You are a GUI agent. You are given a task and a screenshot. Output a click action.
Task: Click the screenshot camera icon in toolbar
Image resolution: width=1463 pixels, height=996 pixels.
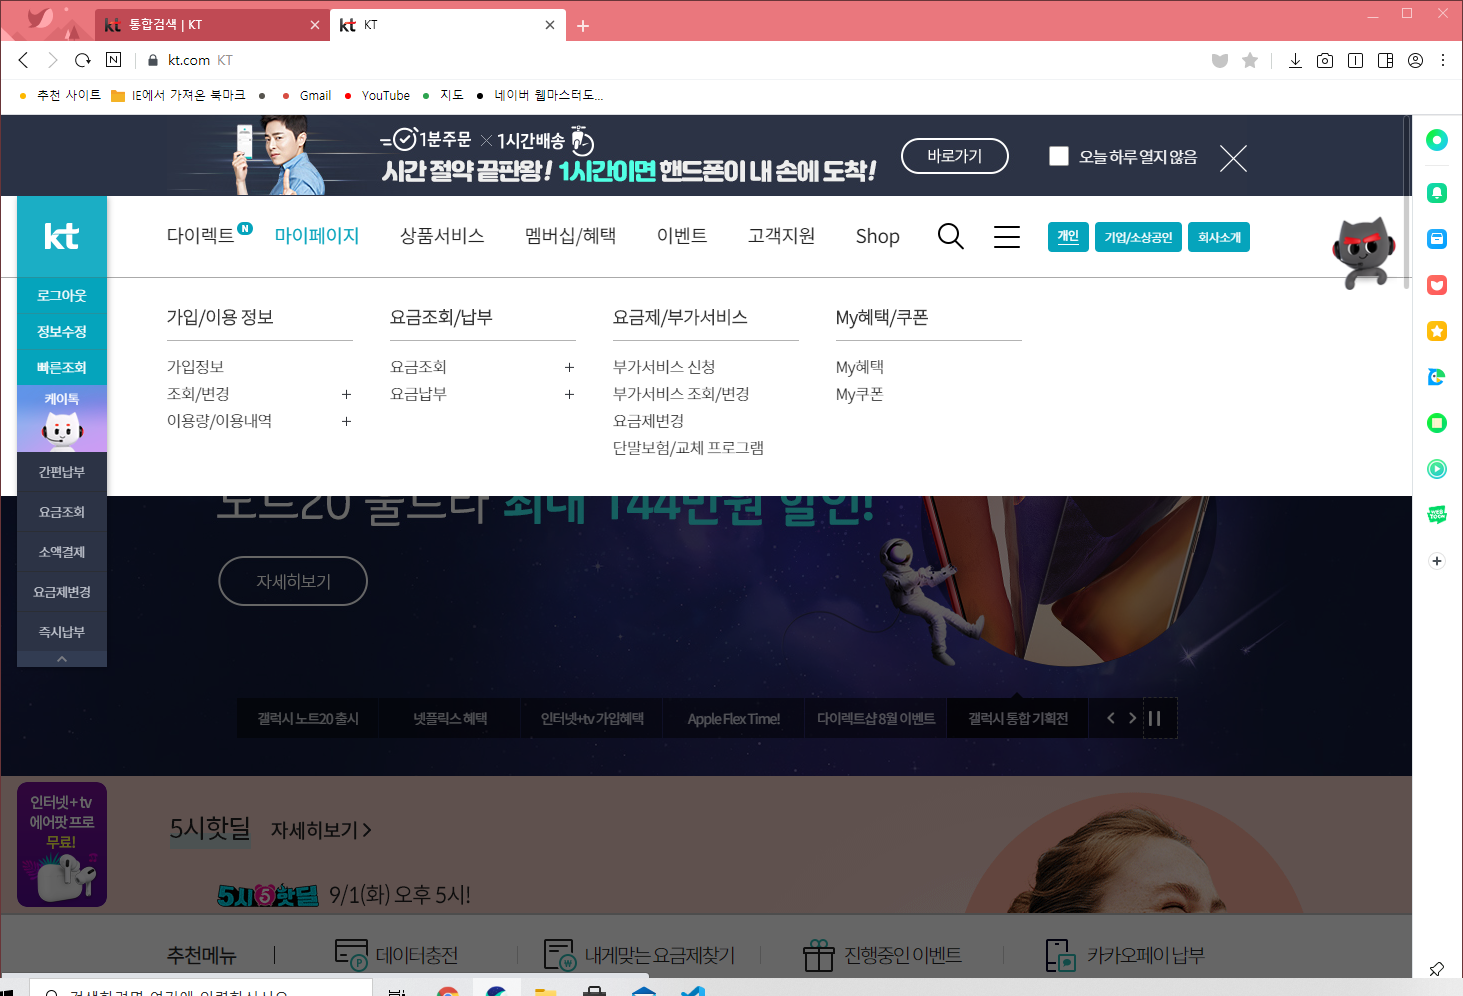click(1325, 60)
